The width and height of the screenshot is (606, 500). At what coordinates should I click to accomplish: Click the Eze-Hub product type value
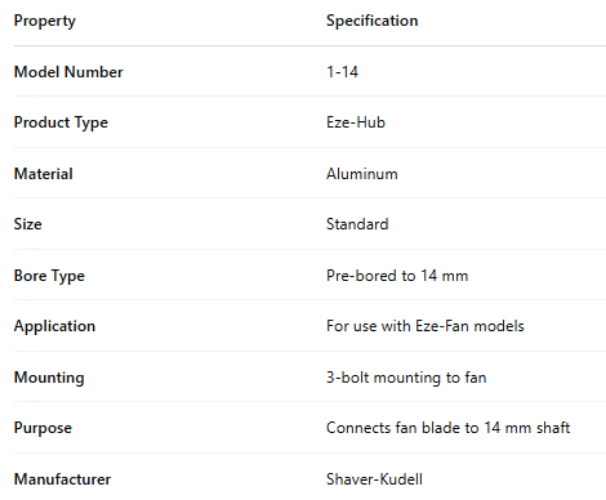354,123
